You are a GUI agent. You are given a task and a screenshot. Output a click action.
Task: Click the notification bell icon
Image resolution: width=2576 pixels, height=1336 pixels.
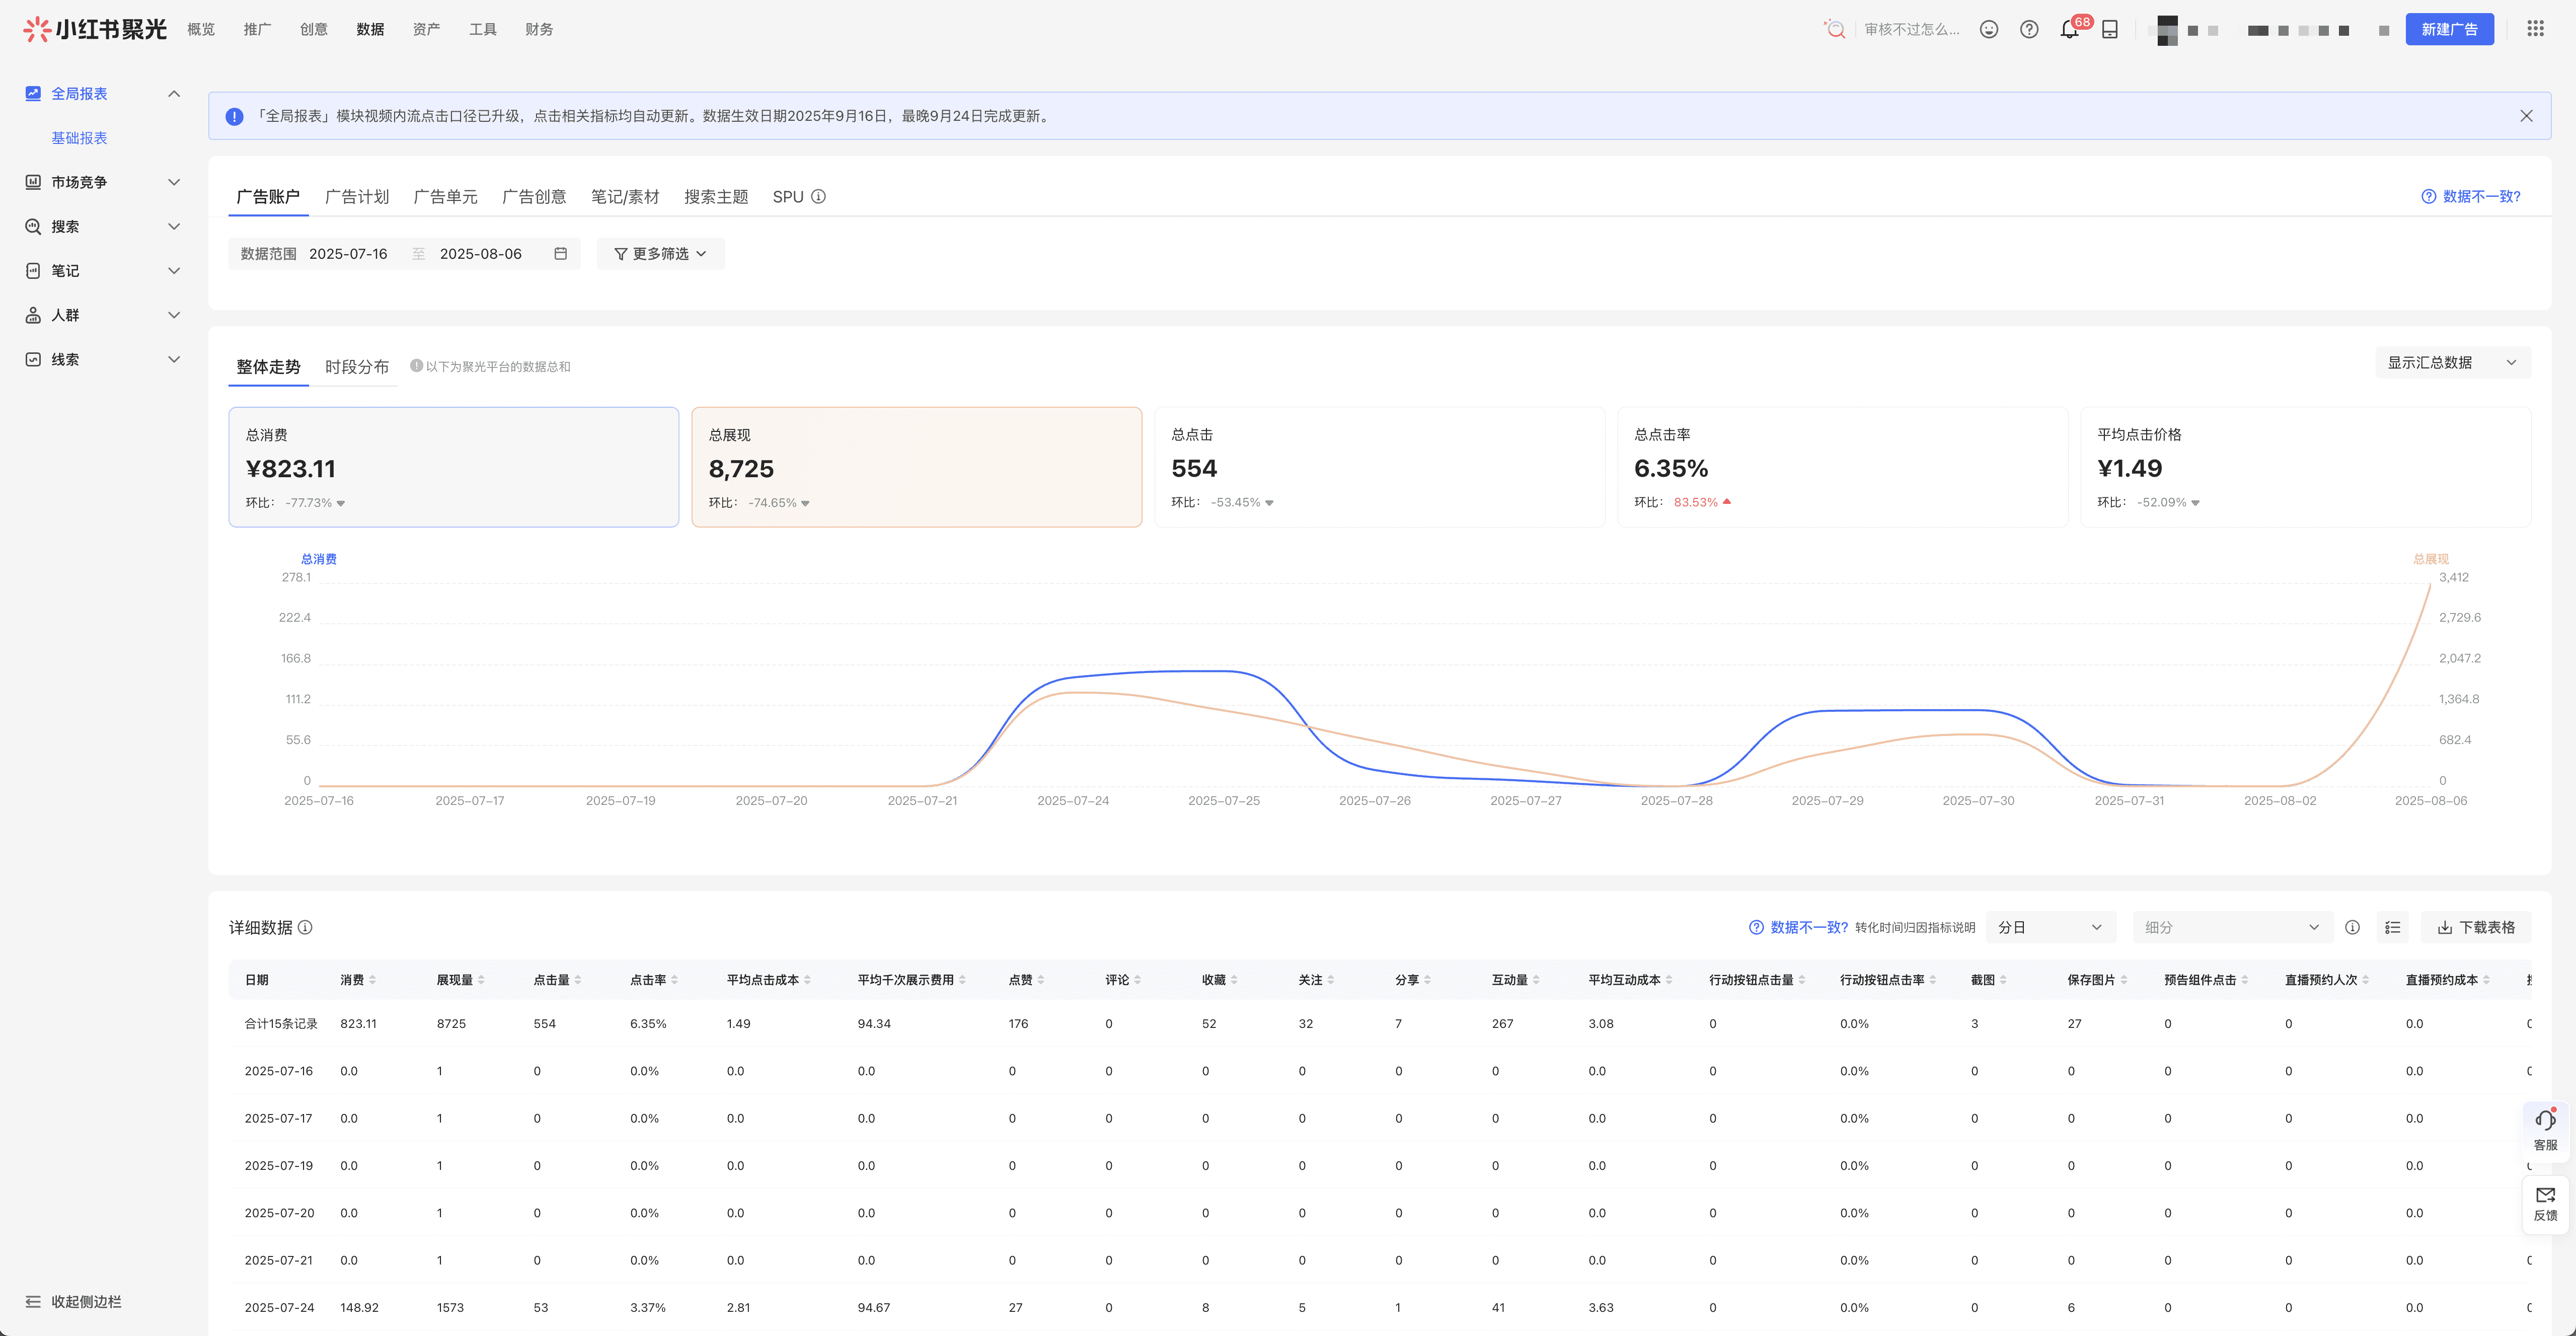2069,30
